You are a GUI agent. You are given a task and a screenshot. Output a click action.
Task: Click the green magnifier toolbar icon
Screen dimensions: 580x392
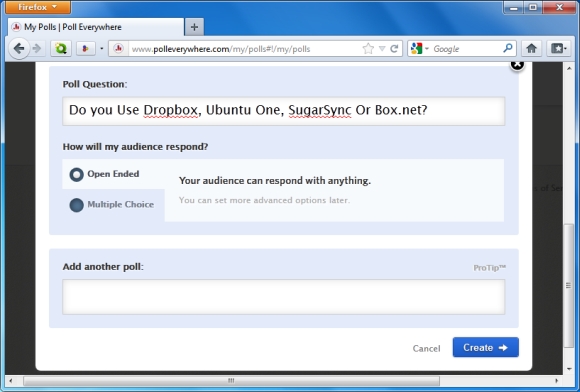(x=61, y=48)
